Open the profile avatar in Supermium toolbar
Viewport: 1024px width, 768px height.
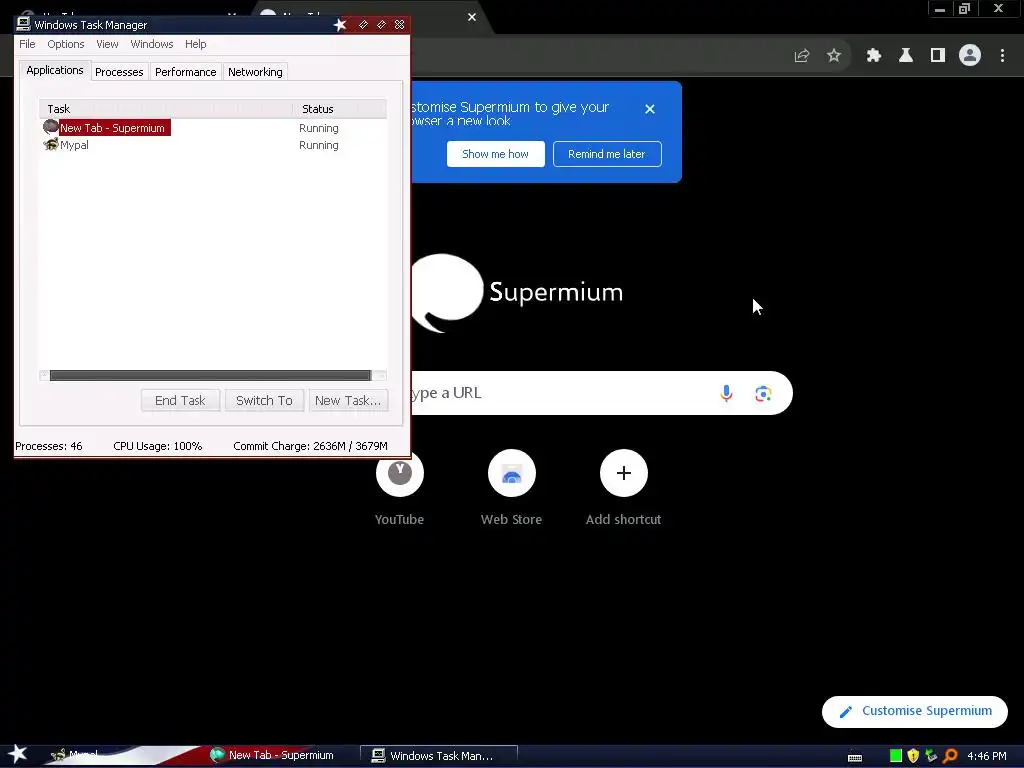pyautogui.click(x=970, y=56)
